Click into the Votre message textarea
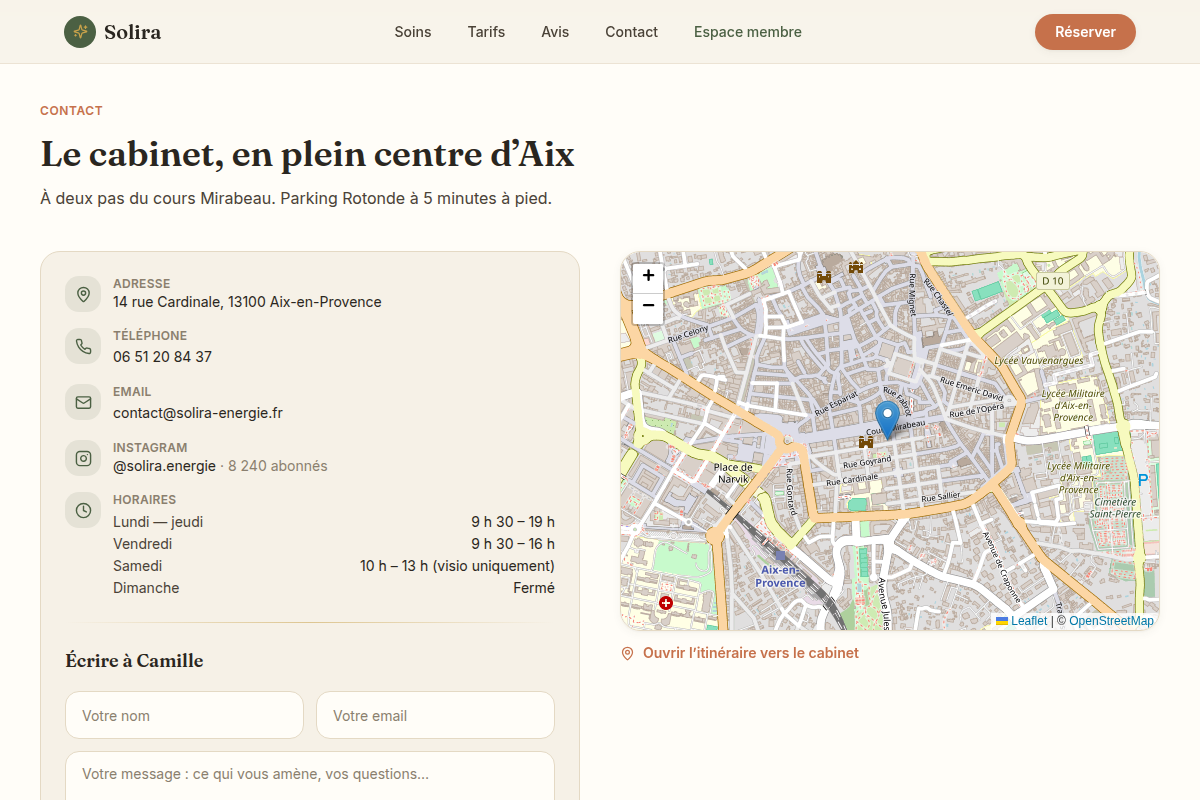The height and width of the screenshot is (800, 1200). tap(310, 776)
